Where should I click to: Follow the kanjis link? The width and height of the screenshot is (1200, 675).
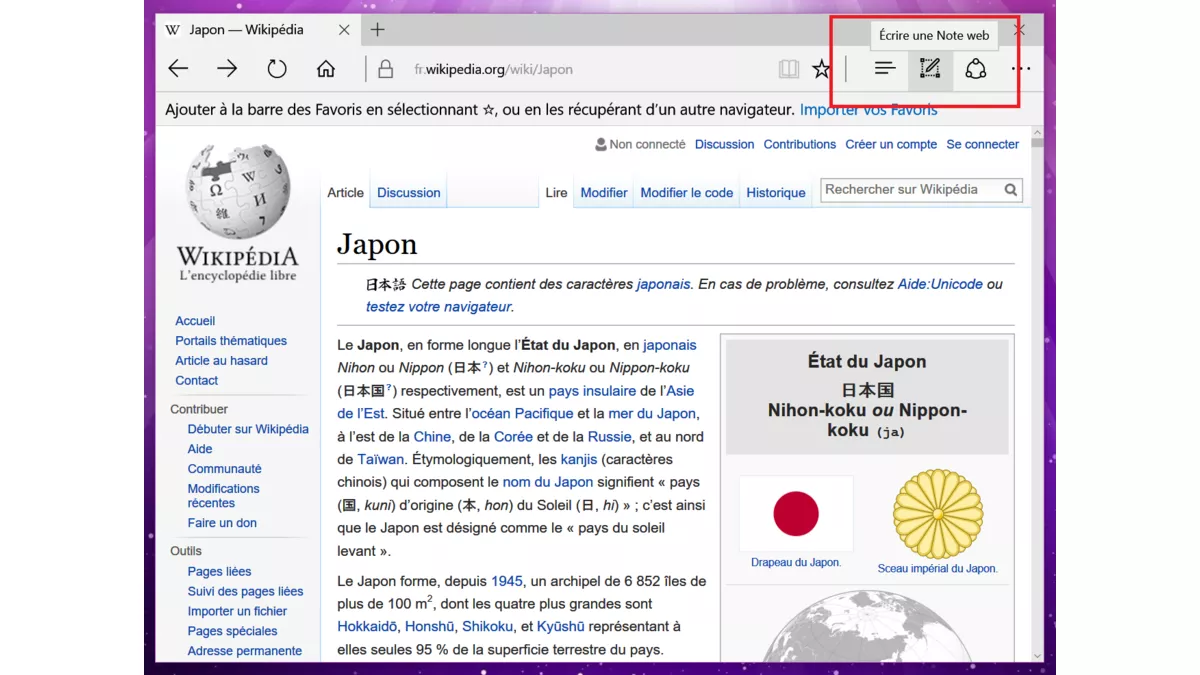tap(579, 460)
